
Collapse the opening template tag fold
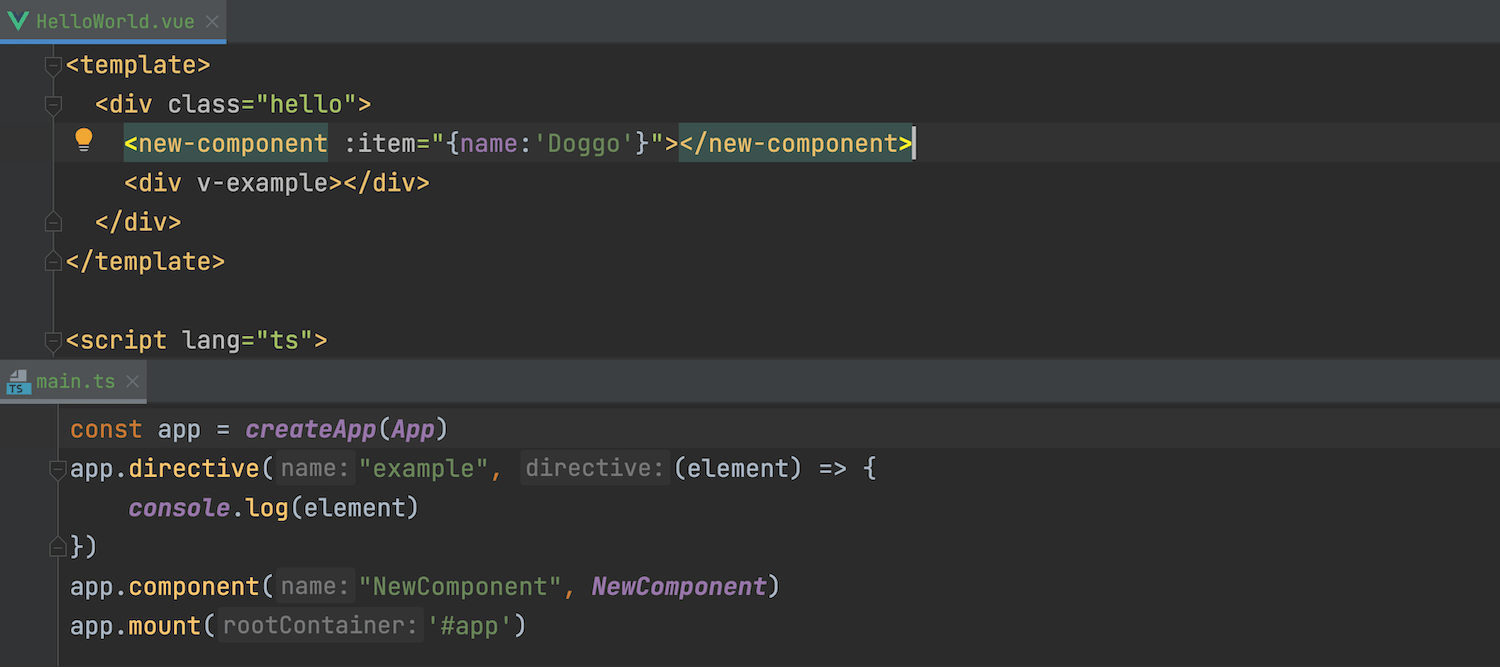pos(53,66)
